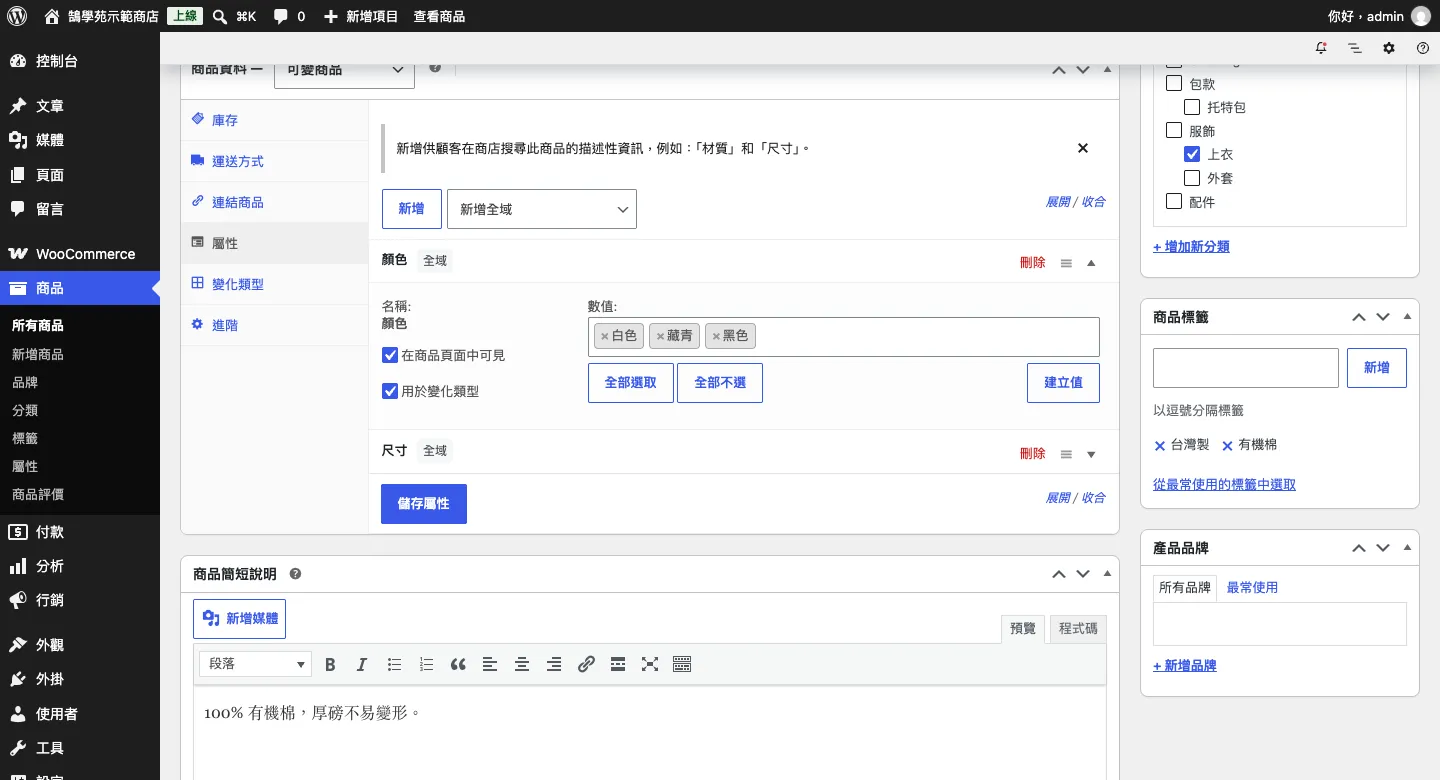Click the 增加新分類 link
Screen dimensions: 1440x780
point(1191,247)
